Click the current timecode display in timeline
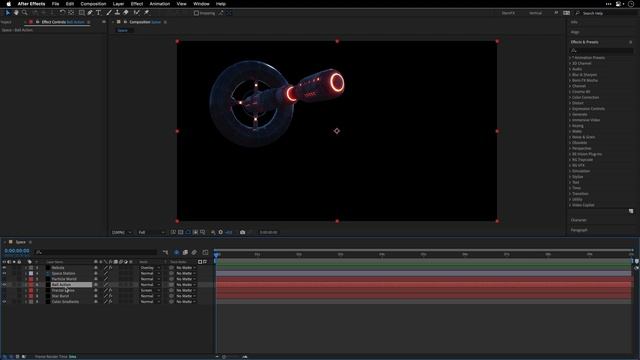Viewport: 640px width, 360px height. [x=17, y=251]
